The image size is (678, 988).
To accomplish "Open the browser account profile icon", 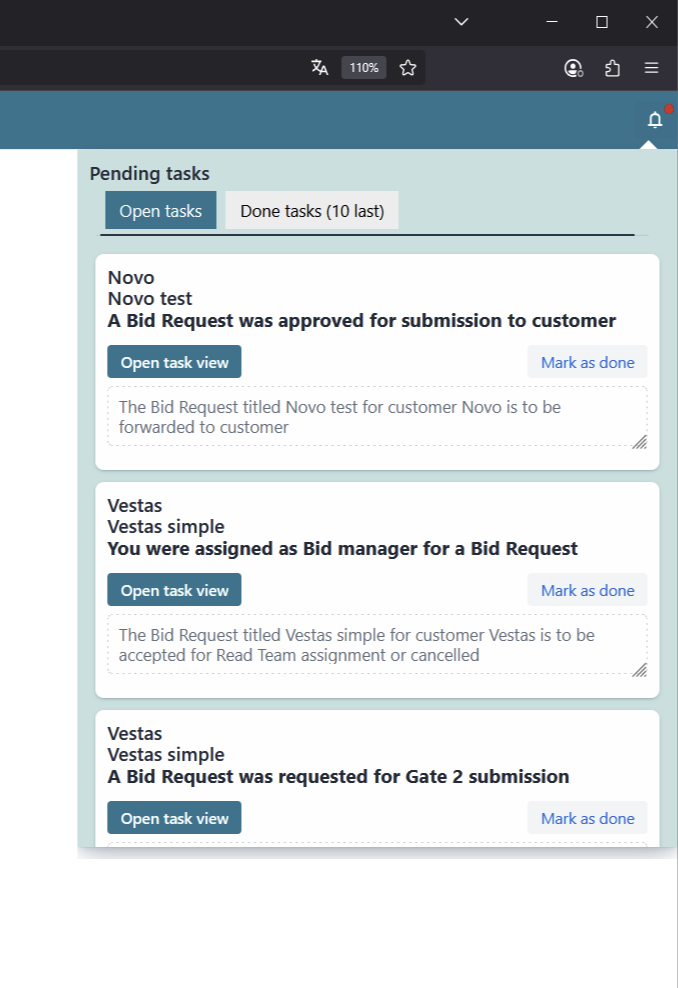I will pos(573,68).
